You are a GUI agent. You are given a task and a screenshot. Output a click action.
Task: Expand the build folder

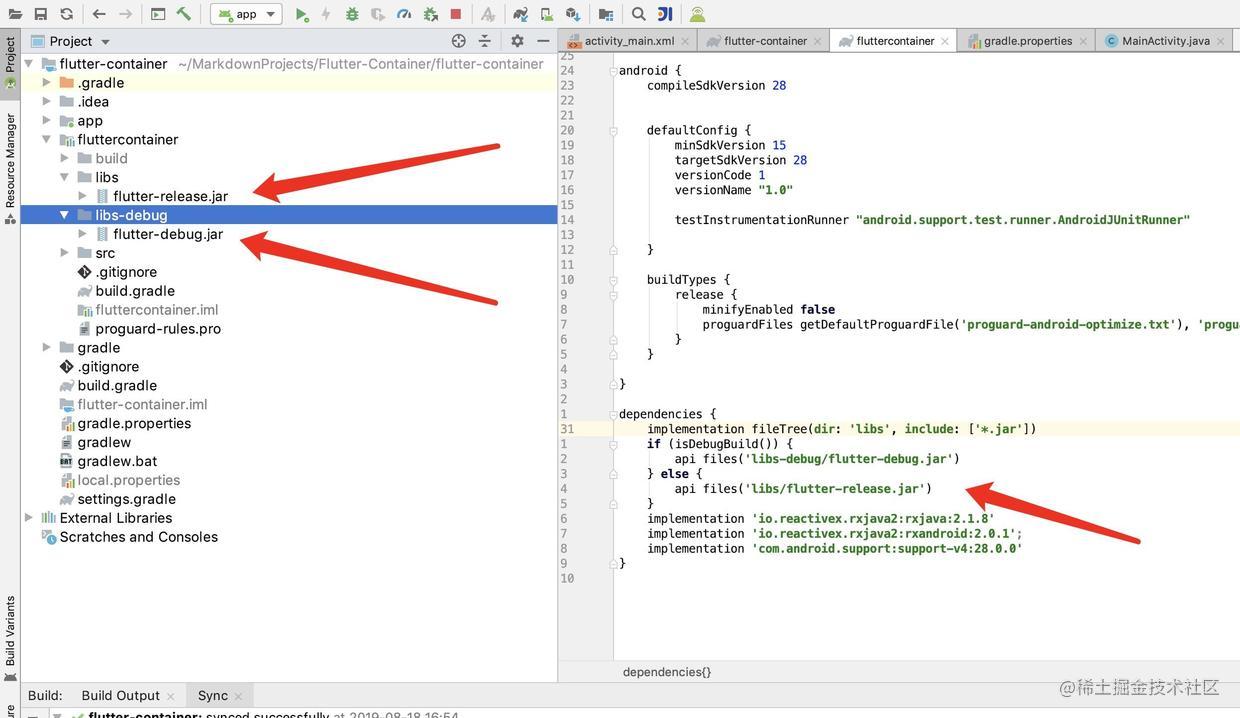click(x=64, y=158)
